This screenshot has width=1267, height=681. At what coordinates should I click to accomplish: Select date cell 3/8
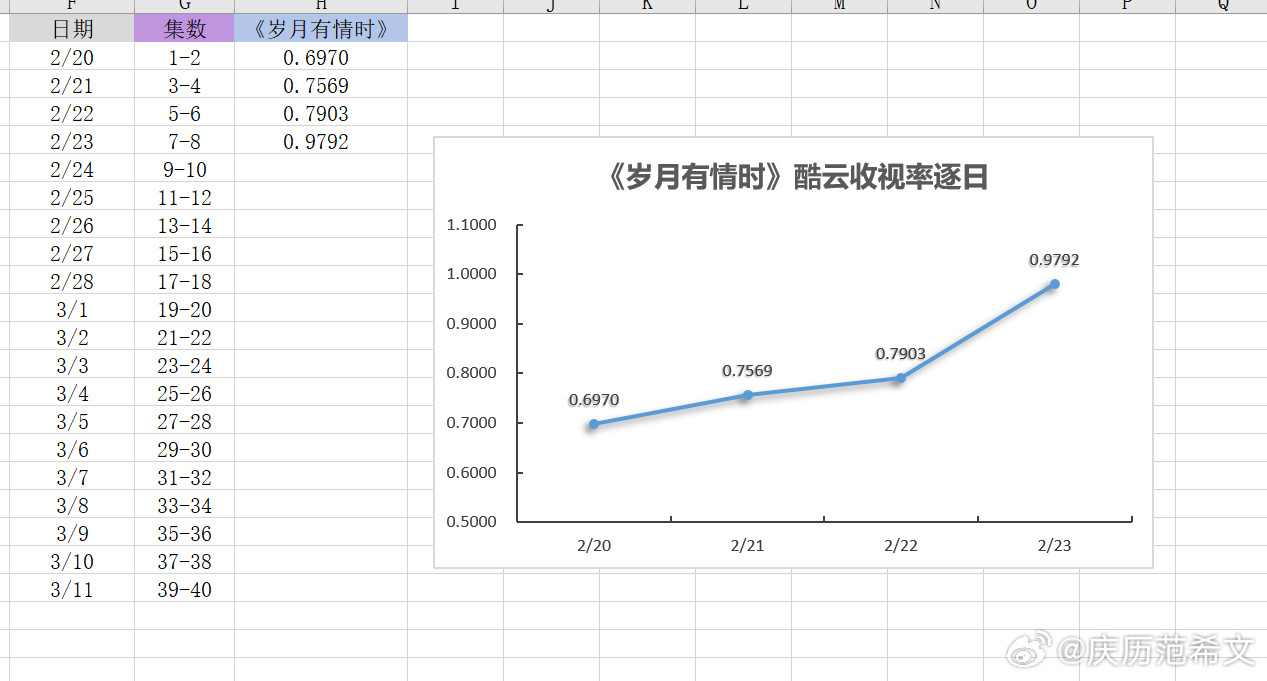[x=72, y=505]
